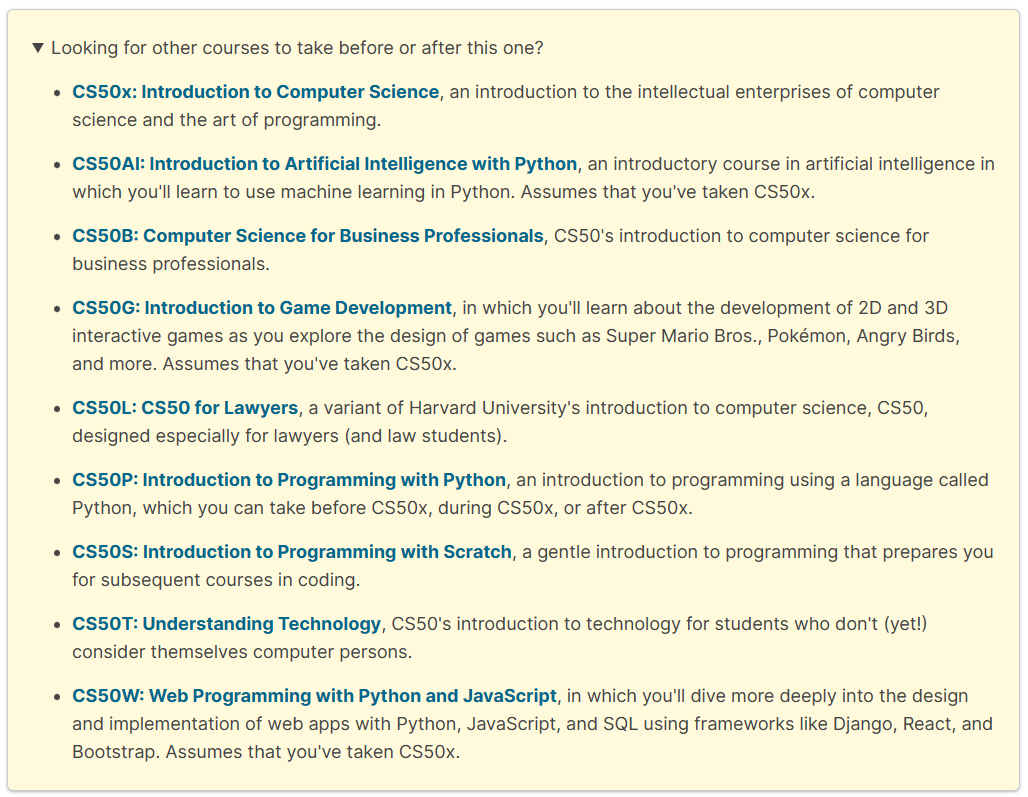1028x797 pixels.
Task: Click the bullet beside the CS50x entry
Action: click(56, 92)
